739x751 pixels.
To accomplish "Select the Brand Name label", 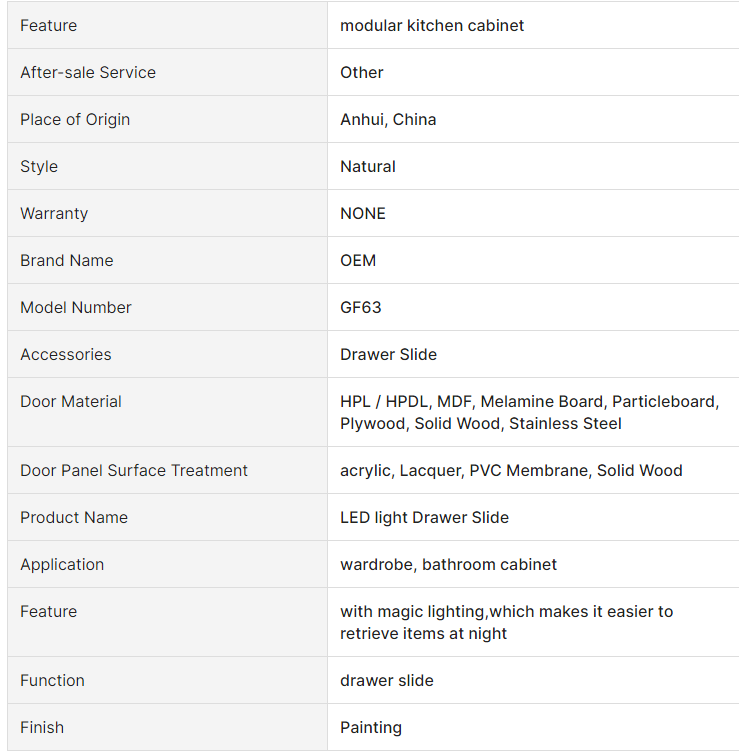I will click(x=67, y=260).
